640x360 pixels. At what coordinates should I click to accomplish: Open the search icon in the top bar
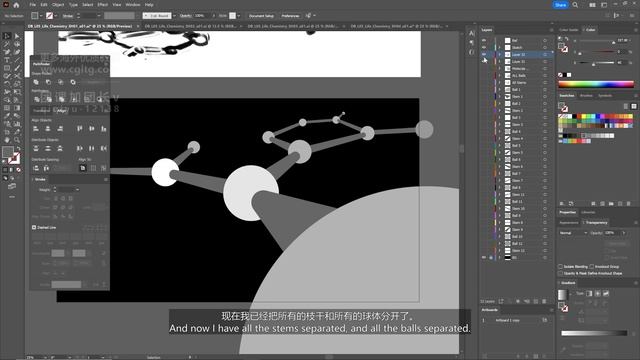point(575,5)
